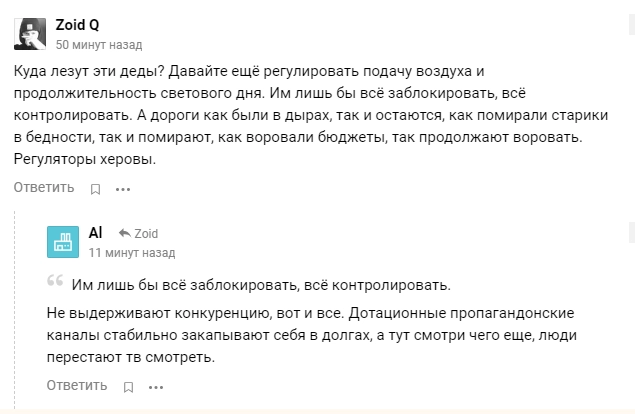Open more options menu on Al's reply

point(155,386)
